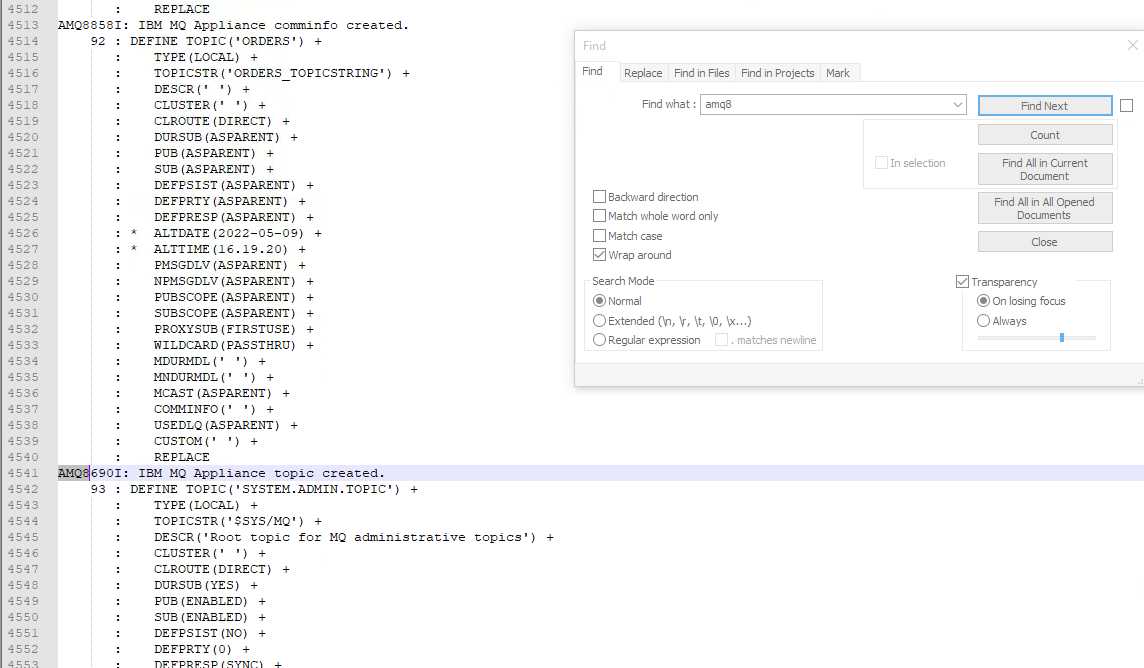Screen dimensions: 1144x668
Task: Click line number 4541 in the margin
Action: click(x=23, y=473)
